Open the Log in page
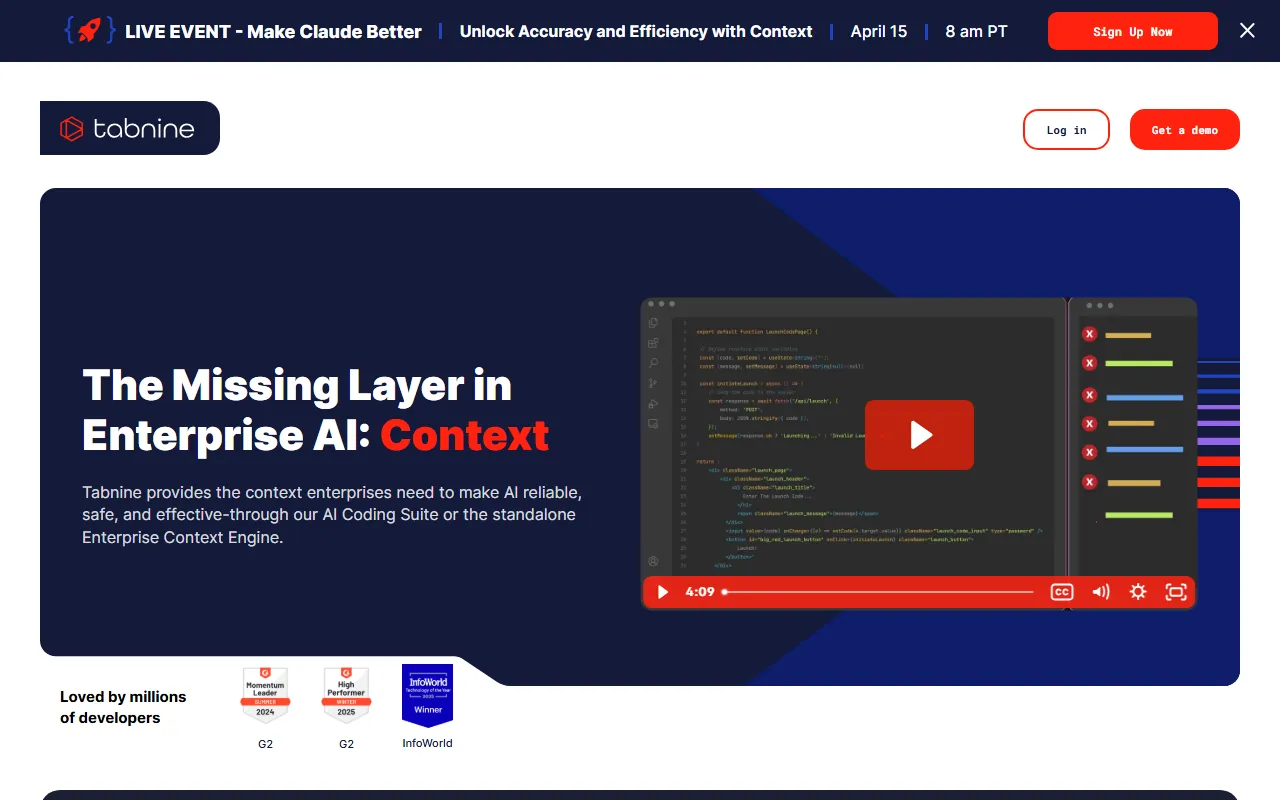The image size is (1280, 800). (1066, 130)
